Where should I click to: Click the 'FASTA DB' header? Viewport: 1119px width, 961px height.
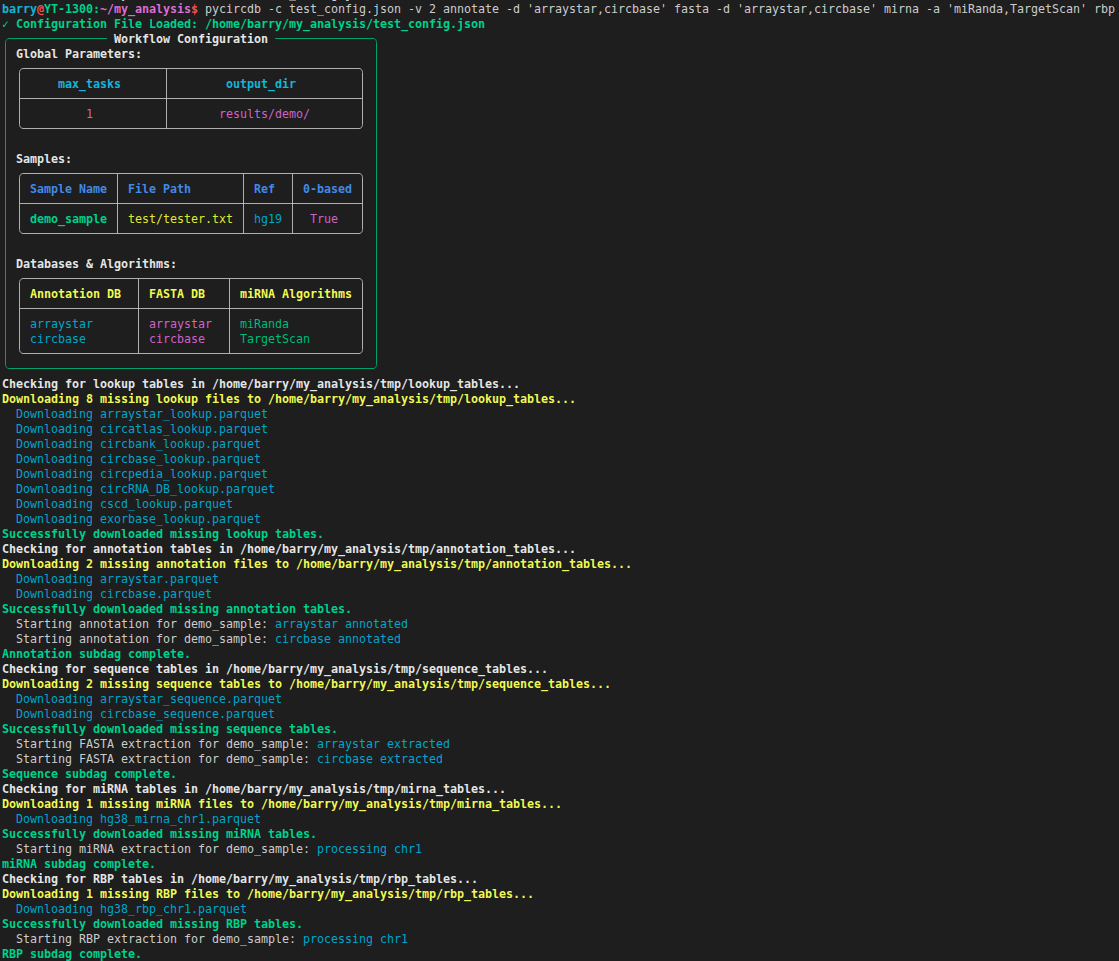pyautogui.click(x=176, y=294)
